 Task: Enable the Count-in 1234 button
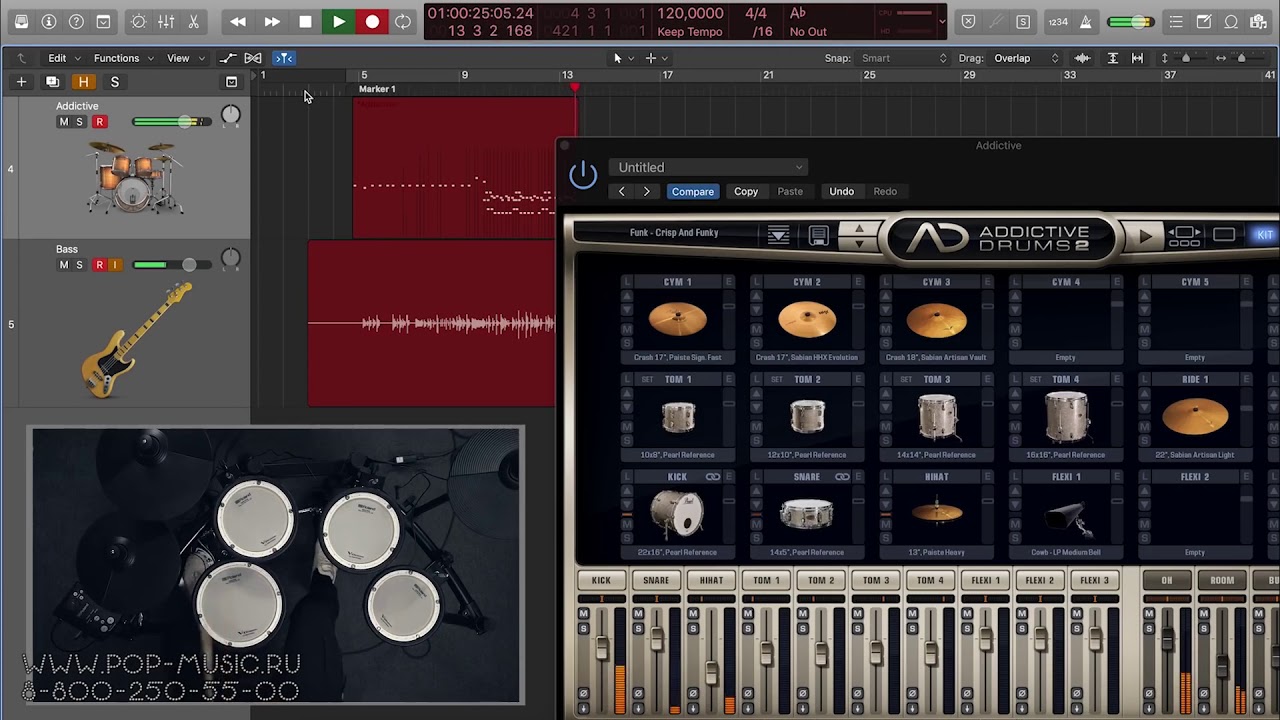click(1058, 21)
